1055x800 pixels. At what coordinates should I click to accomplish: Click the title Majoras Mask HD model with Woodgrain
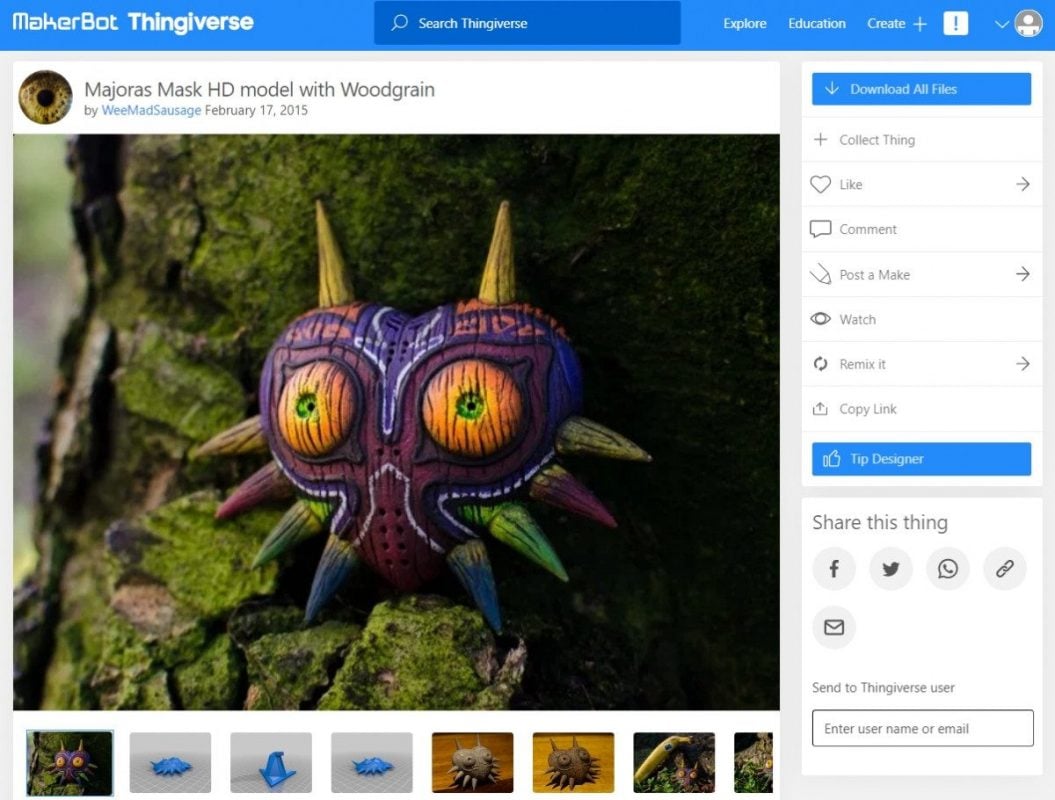point(259,89)
